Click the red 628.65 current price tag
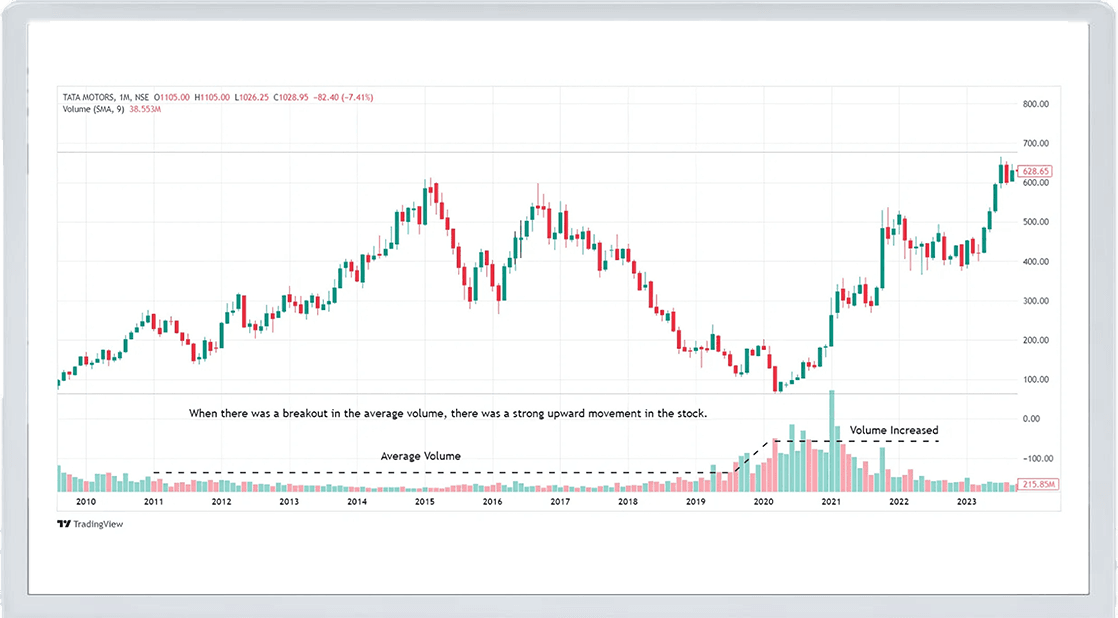1118x618 pixels. [1037, 172]
